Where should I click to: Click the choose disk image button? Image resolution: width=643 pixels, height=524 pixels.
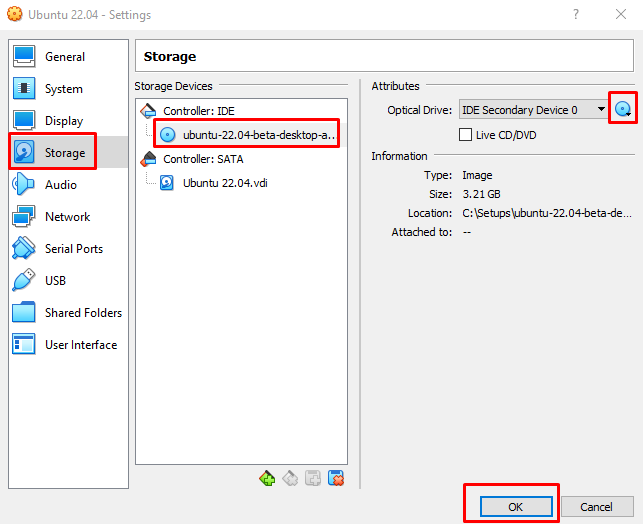[622, 109]
